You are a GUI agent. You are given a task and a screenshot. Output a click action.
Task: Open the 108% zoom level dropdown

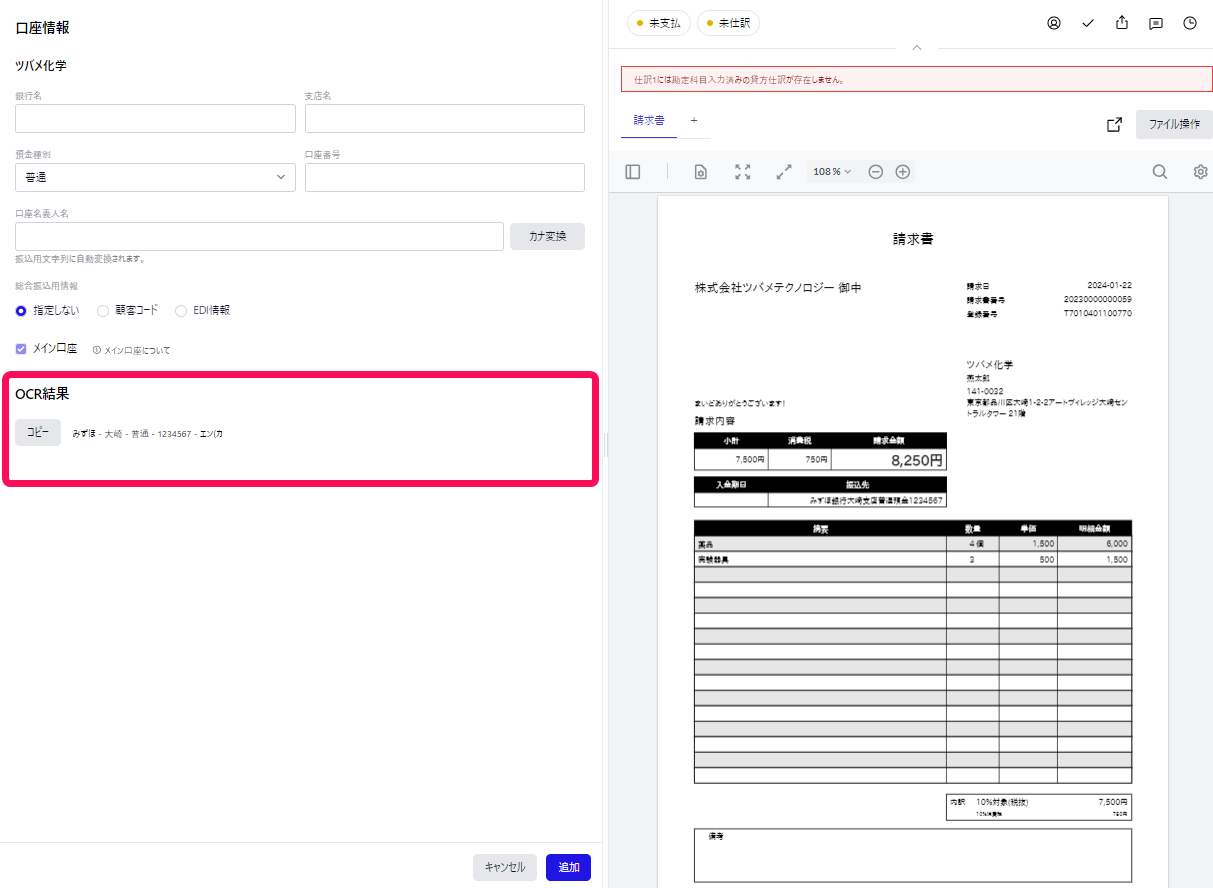click(x=832, y=172)
